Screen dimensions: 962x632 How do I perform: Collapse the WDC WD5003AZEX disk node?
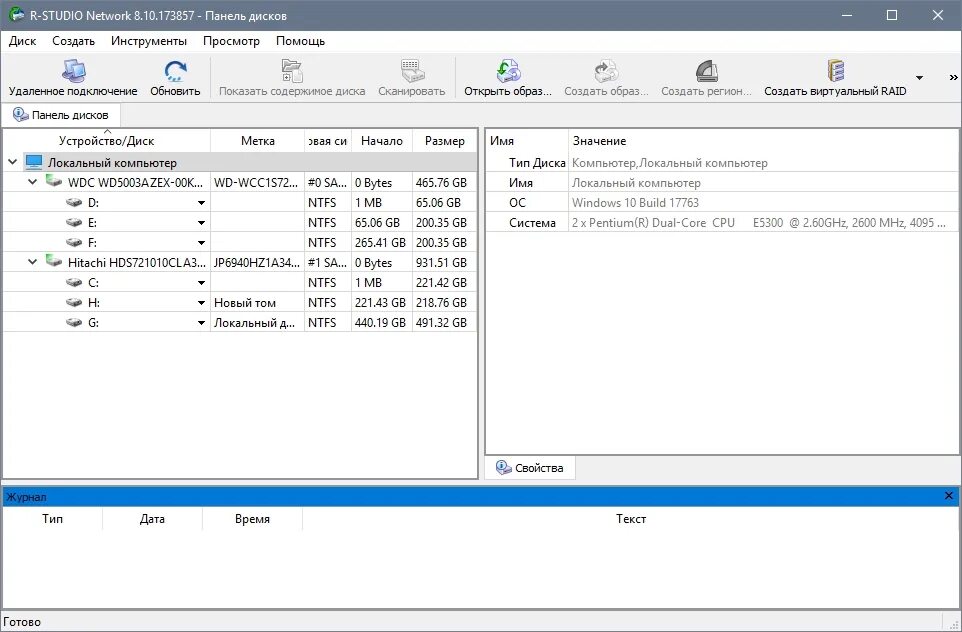coord(33,182)
